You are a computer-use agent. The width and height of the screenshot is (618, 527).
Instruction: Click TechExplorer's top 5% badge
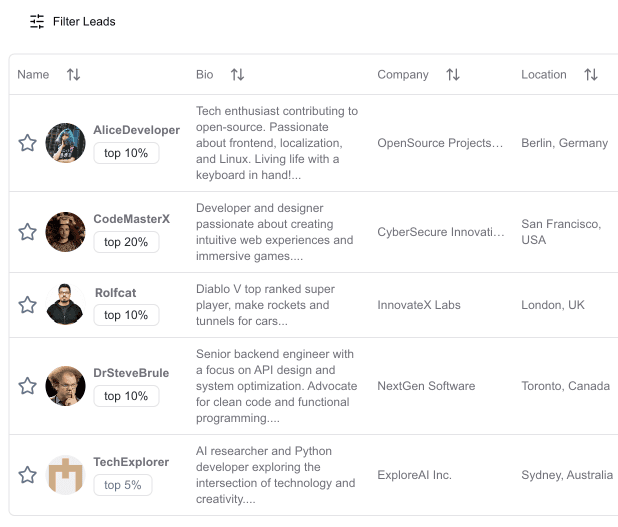[x=123, y=485]
